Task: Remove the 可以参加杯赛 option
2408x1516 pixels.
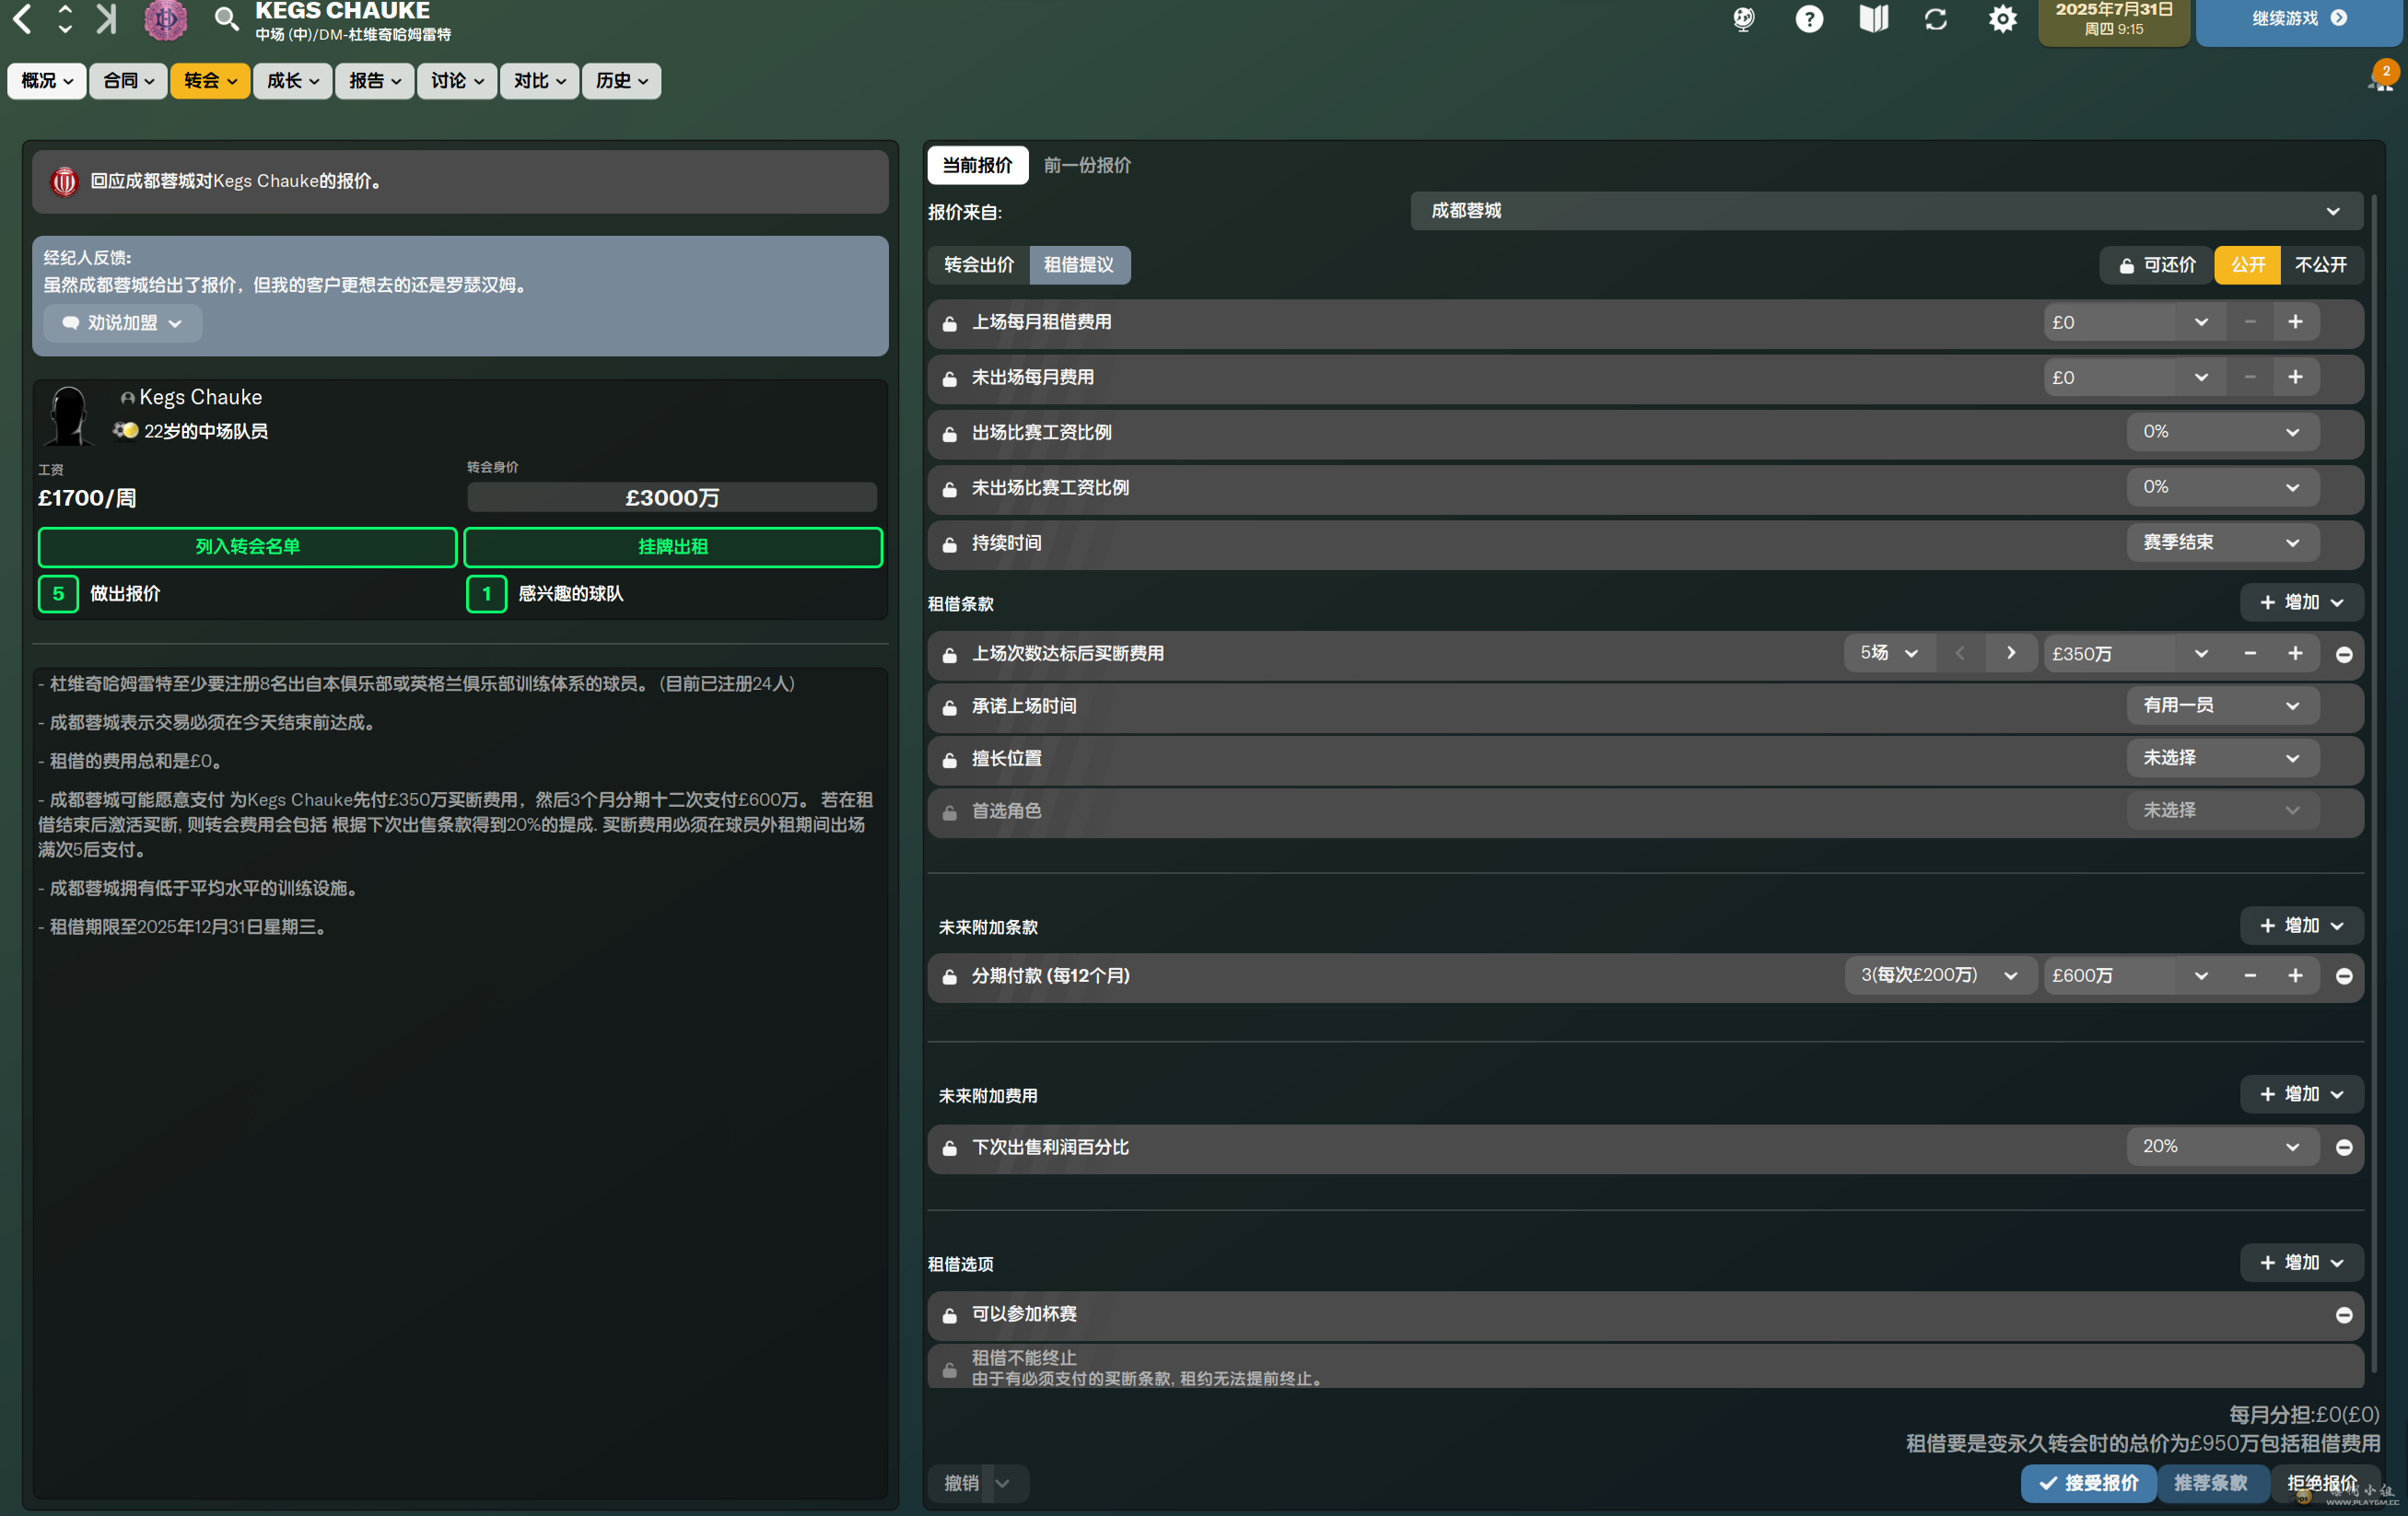Action: (x=2344, y=1315)
